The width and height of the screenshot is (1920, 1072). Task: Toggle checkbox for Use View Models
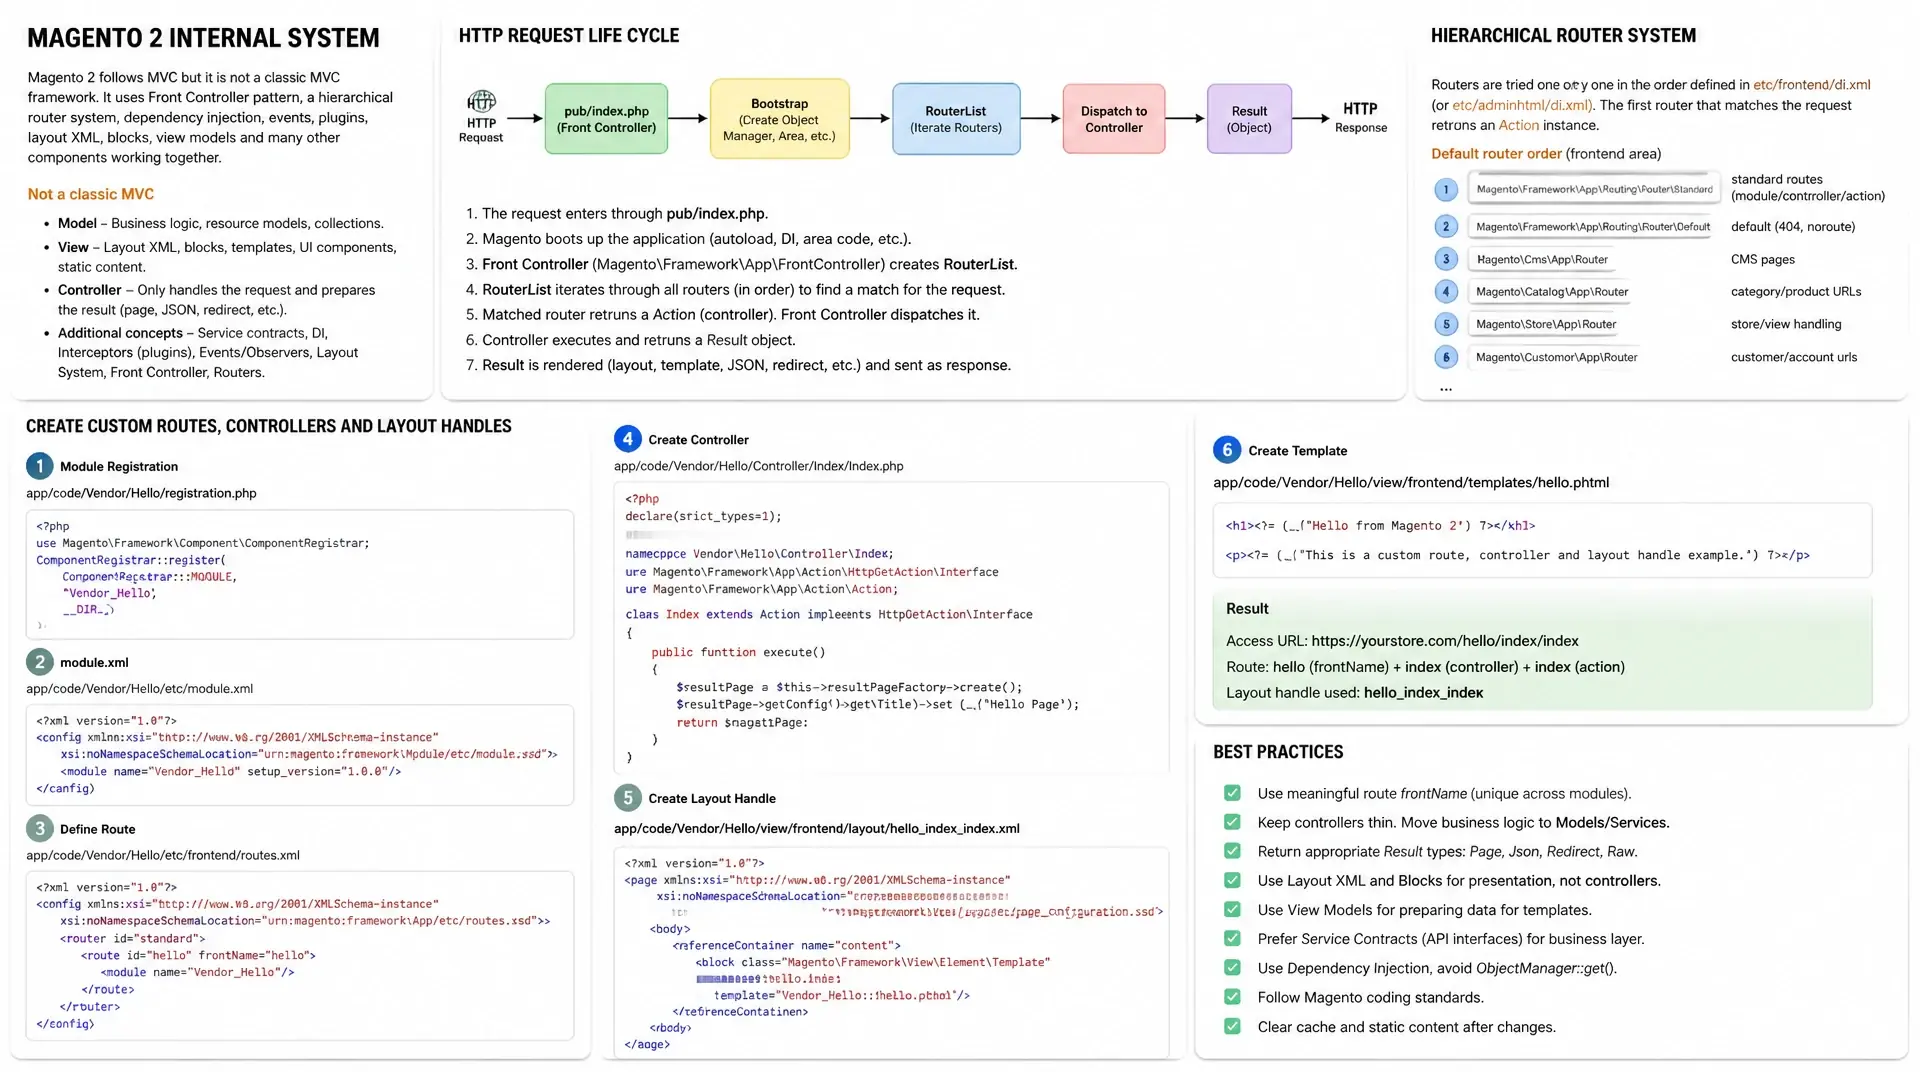click(x=1232, y=910)
